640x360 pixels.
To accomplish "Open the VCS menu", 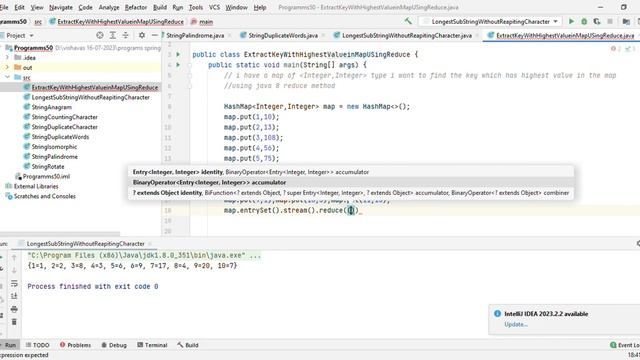I will [x=214, y=7].
